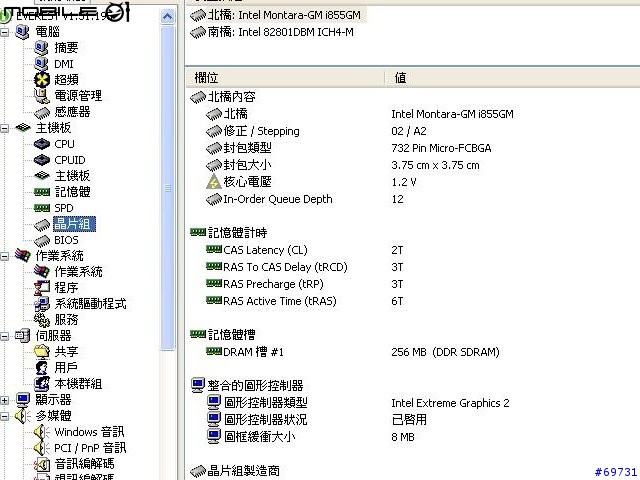Collapse the 伺服器 tree node
This screenshot has height=480, width=640.
tap(4, 336)
